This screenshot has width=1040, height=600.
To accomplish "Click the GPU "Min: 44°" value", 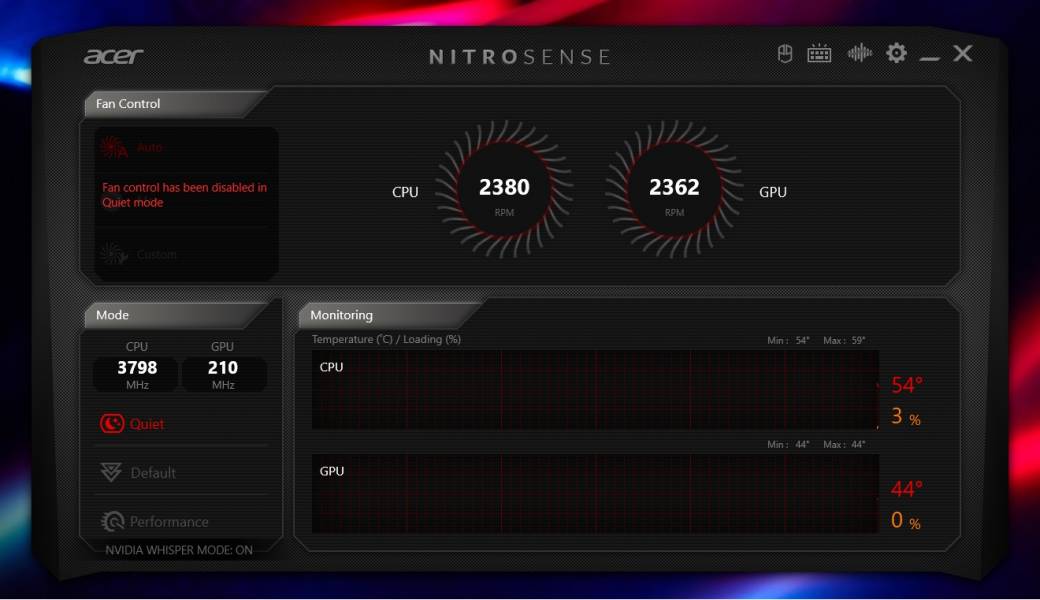I will 789,445.
